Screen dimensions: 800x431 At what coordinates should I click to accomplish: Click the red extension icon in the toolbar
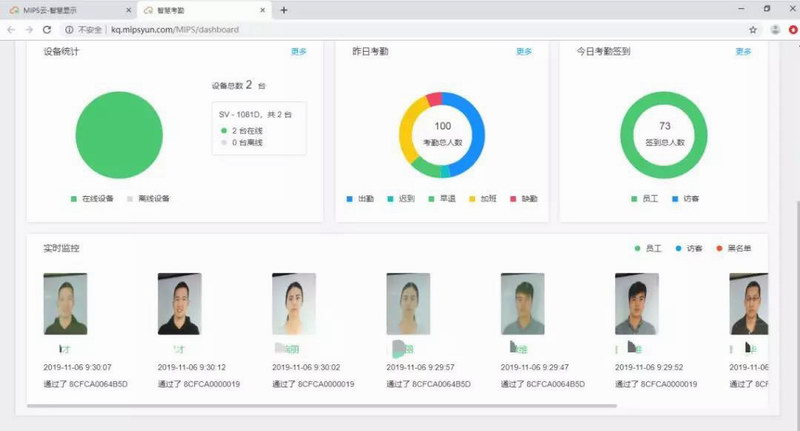coord(792,30)
